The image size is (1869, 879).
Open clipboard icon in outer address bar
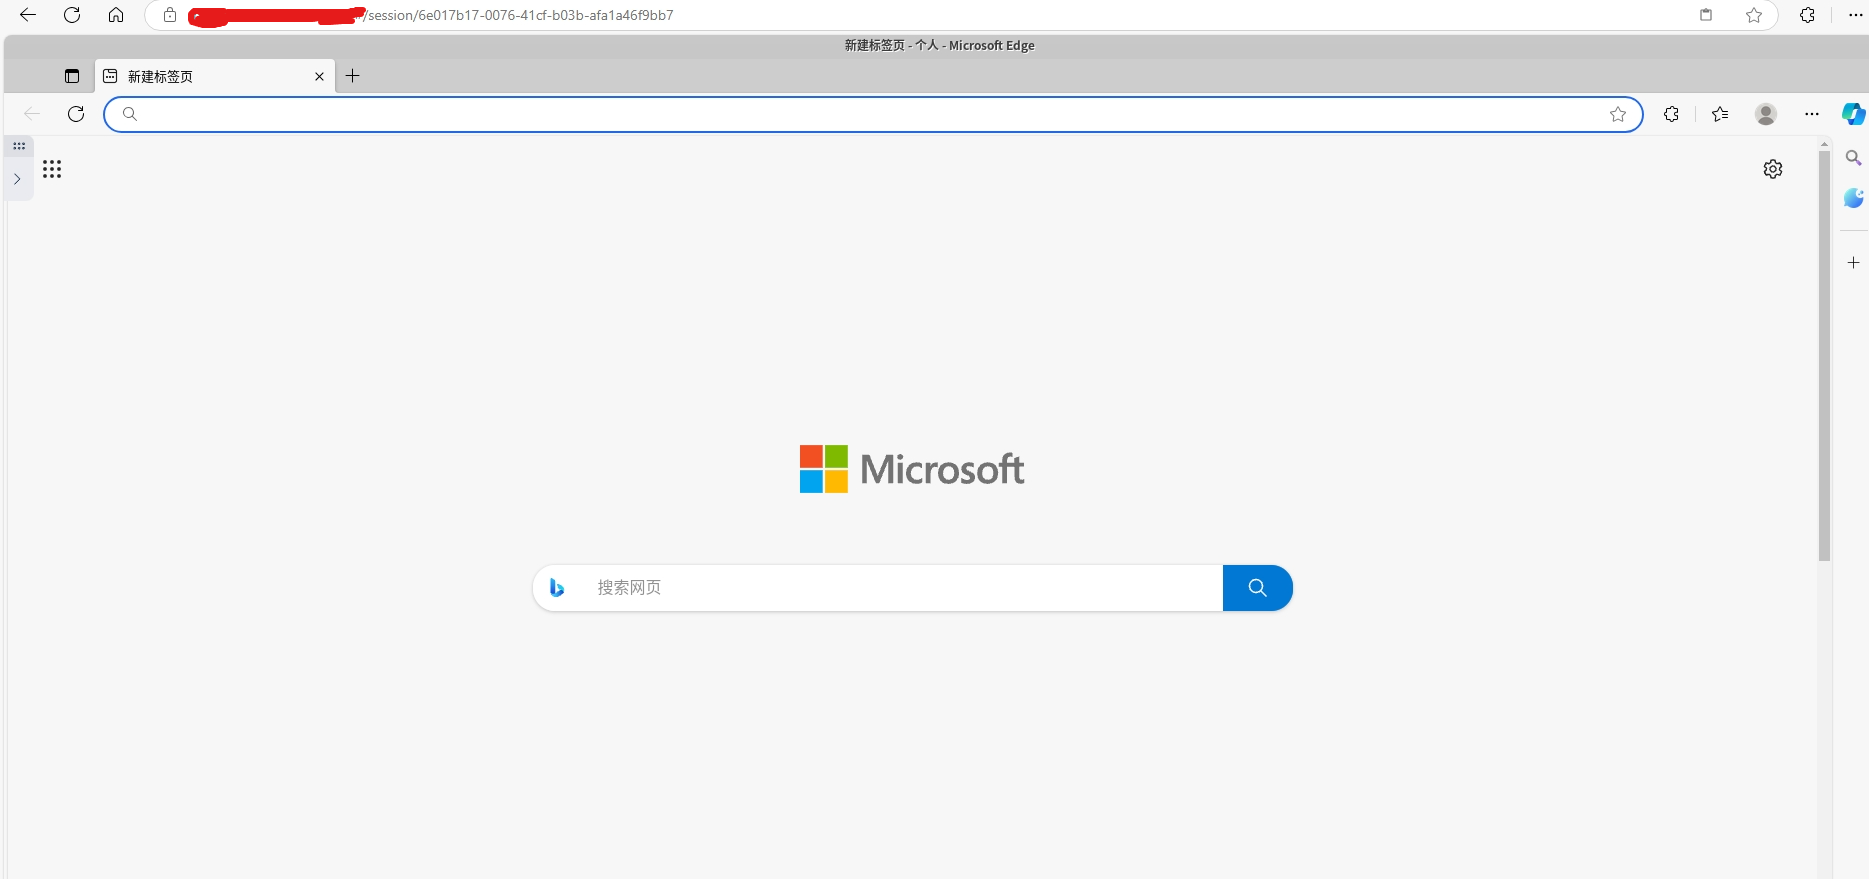point(1706,15)
